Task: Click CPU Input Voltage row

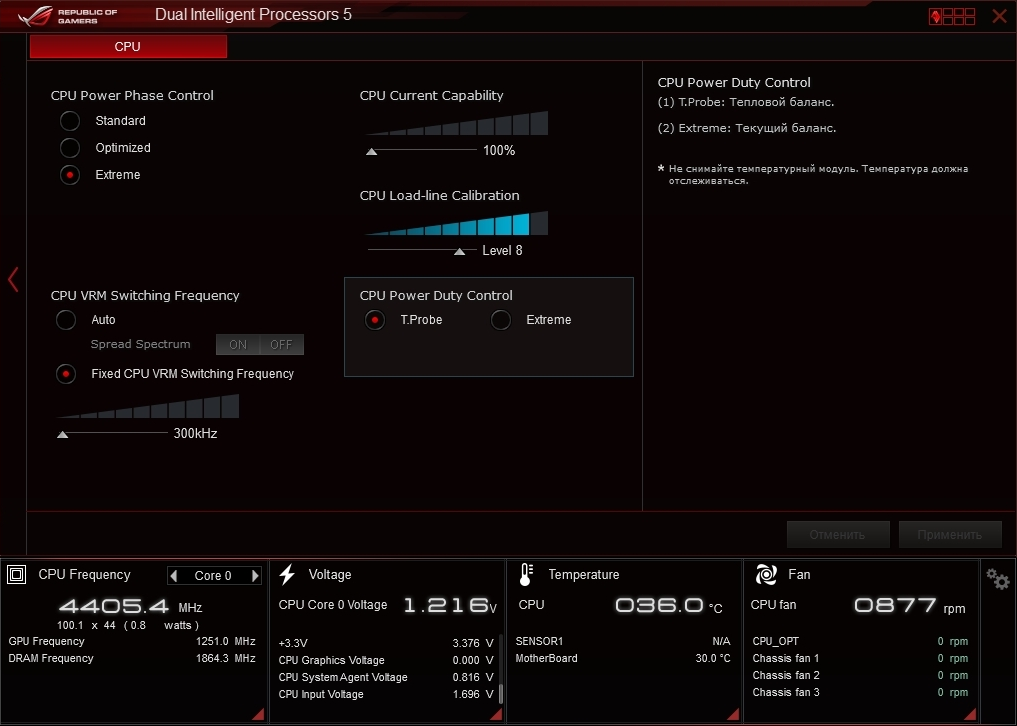Action: click(386, 694)
